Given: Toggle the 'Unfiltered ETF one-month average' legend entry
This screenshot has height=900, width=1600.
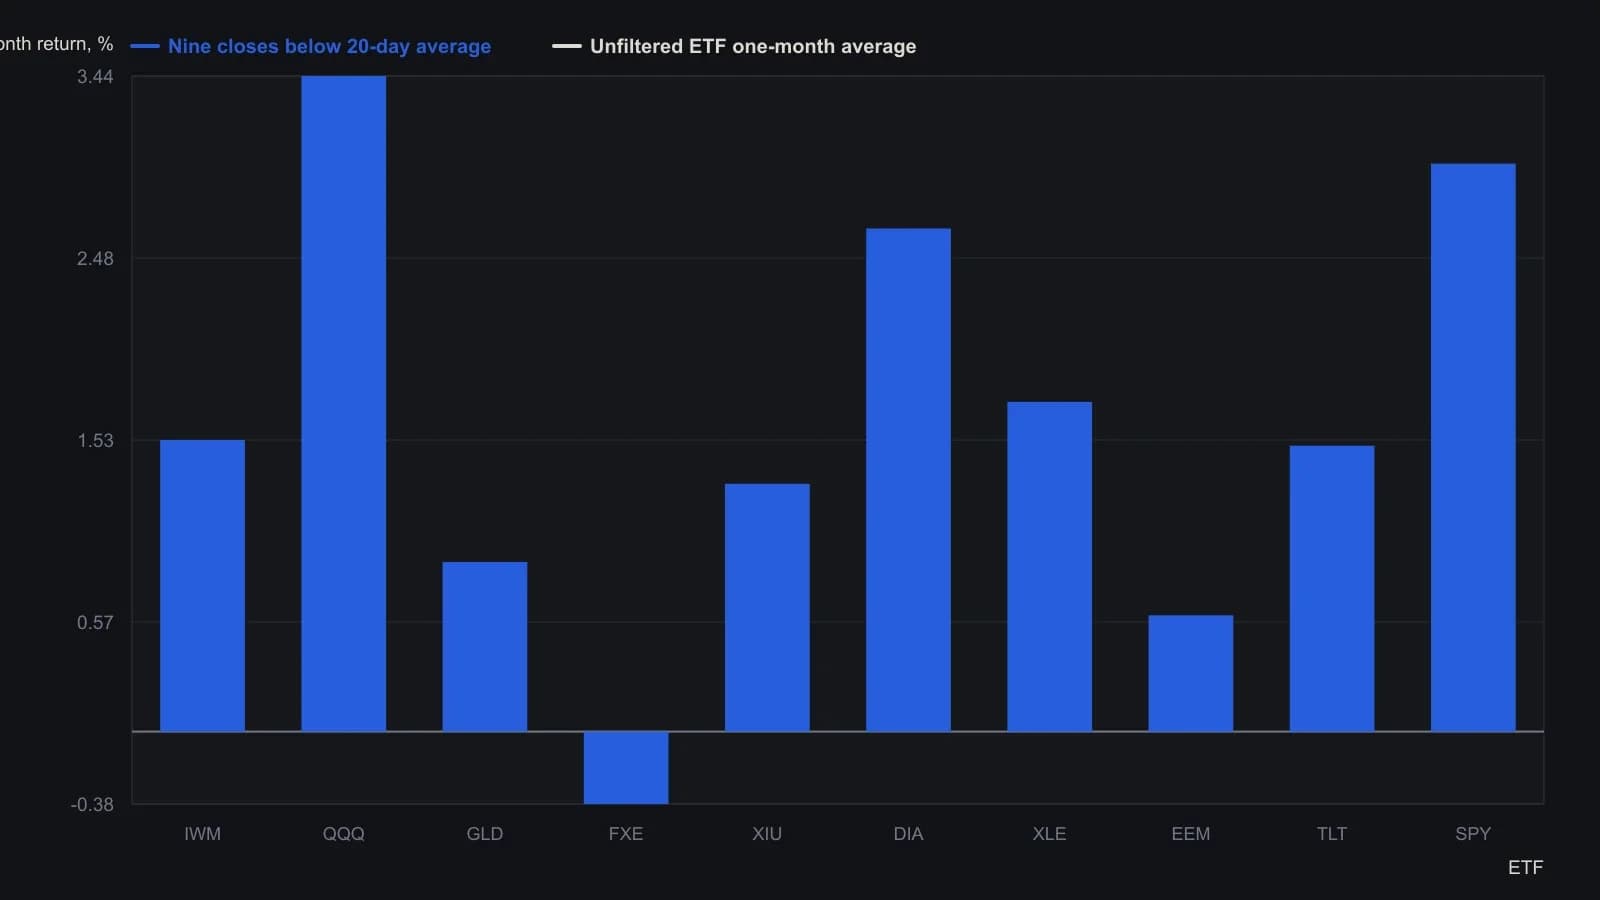Looking at the screenshot, I should [734, 46].
